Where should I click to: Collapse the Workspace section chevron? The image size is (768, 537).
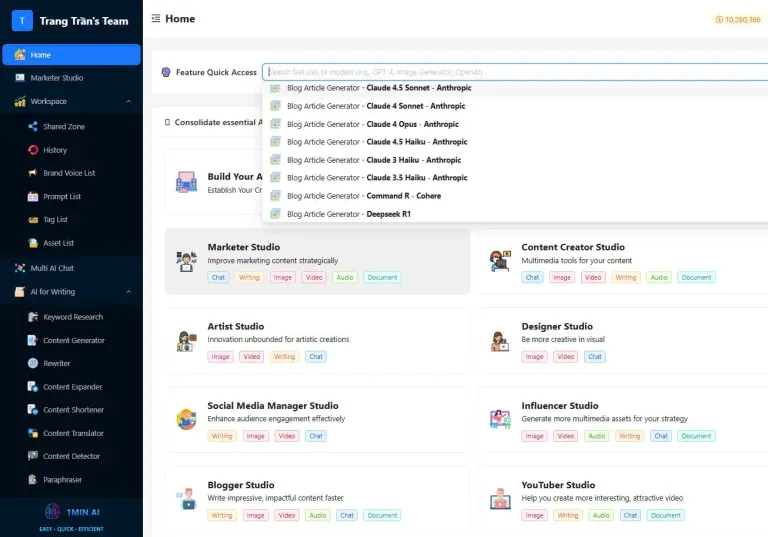(x=128, y=101)
